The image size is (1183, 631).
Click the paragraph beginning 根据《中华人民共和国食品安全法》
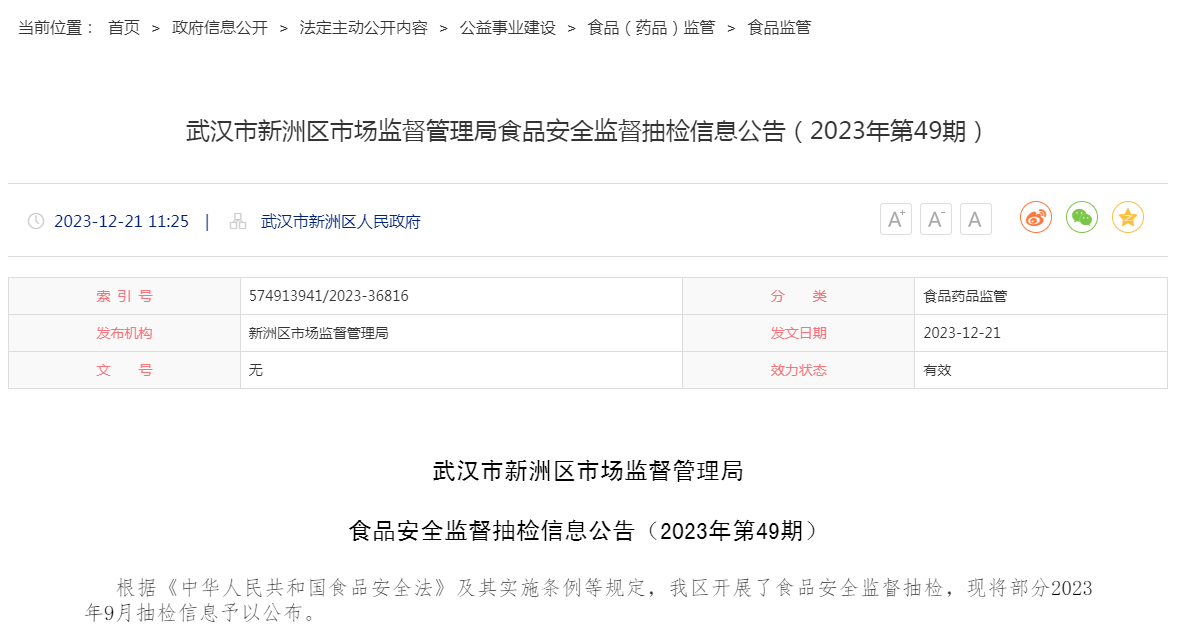[x=588, y=600]
